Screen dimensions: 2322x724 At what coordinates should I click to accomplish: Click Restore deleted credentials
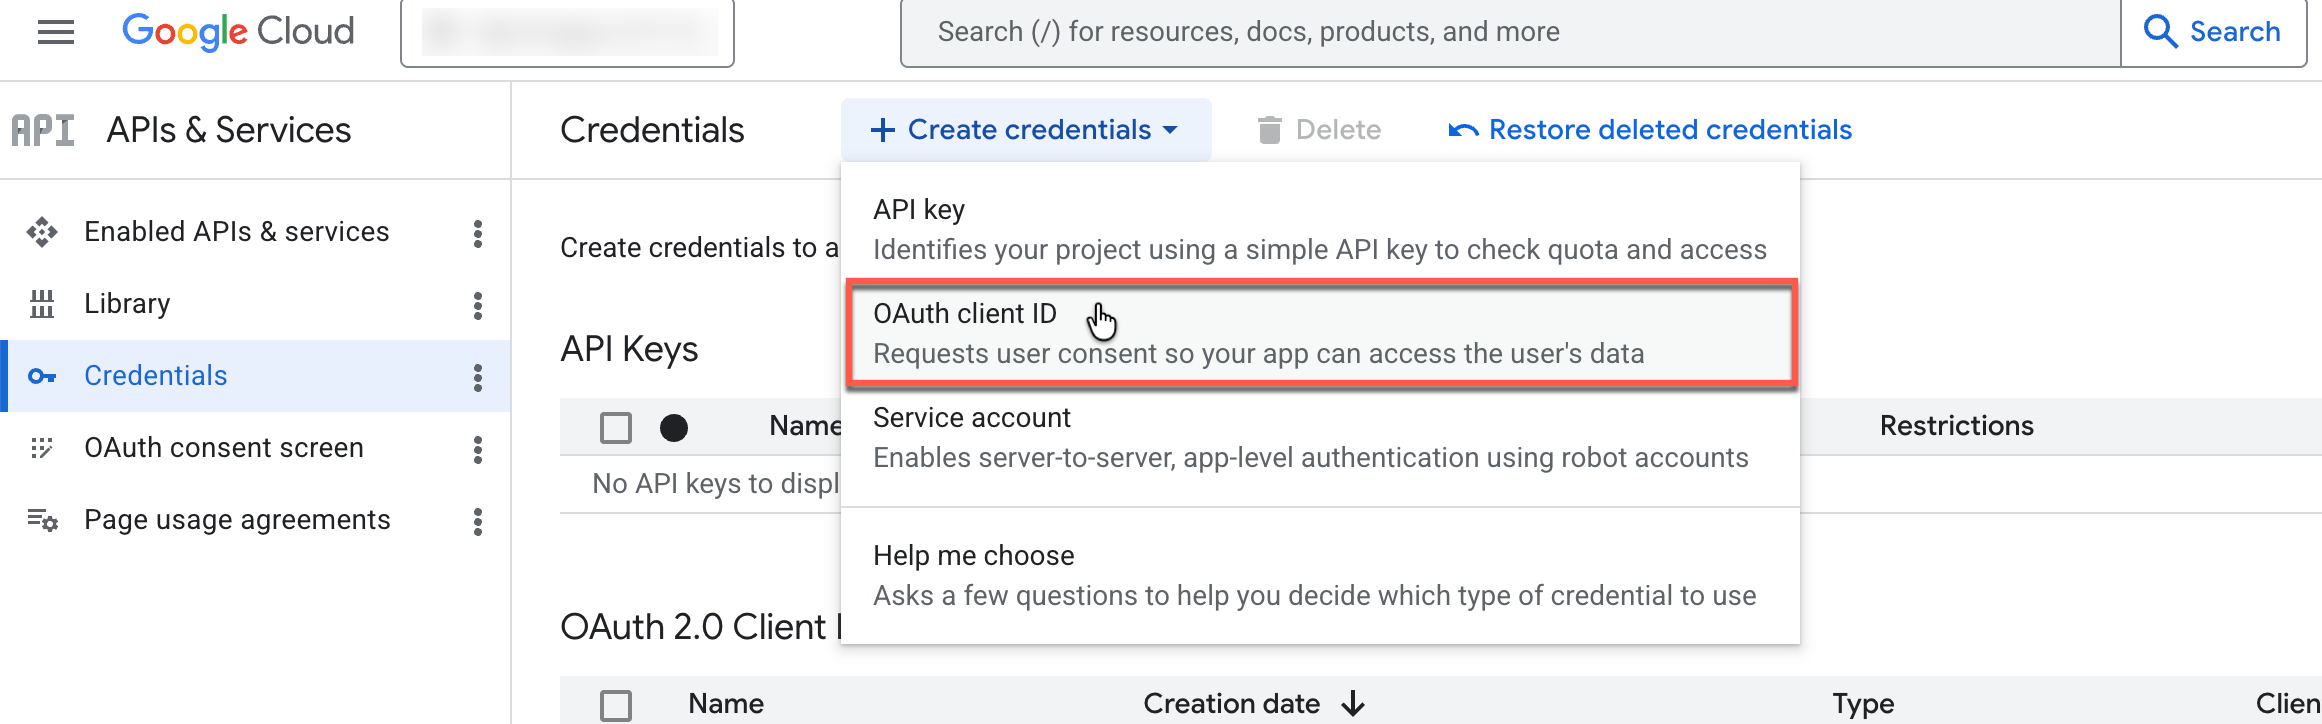pos(1650,130)
